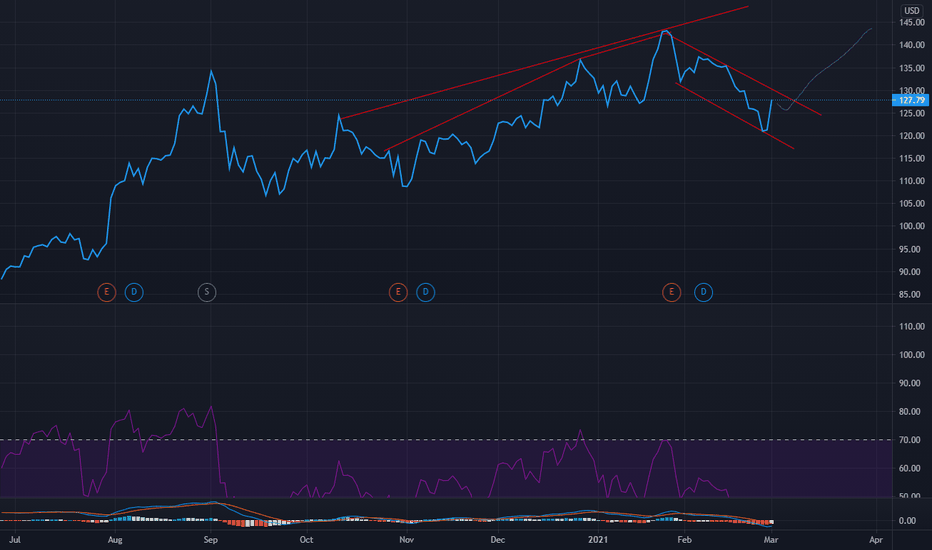Viewport: 932px width, 550px height.
Task: Open the early-February dividend D marker
Action: [x=703, y=292]
